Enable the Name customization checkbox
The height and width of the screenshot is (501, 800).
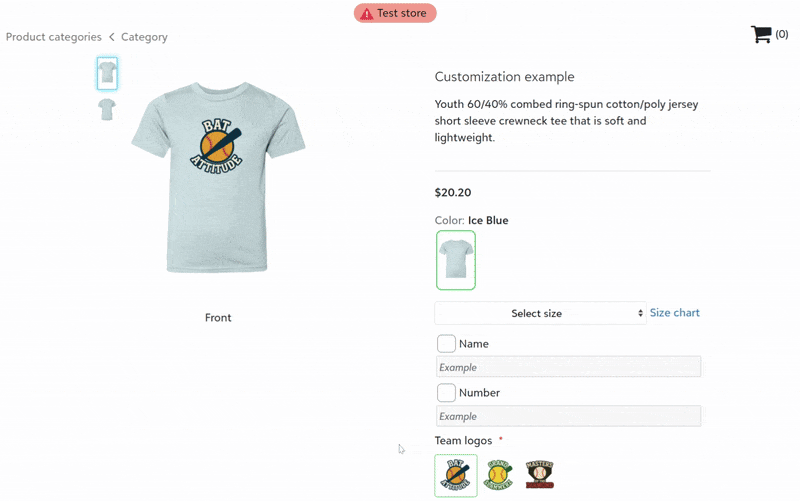pyautogui.click(x=446, y=344)
